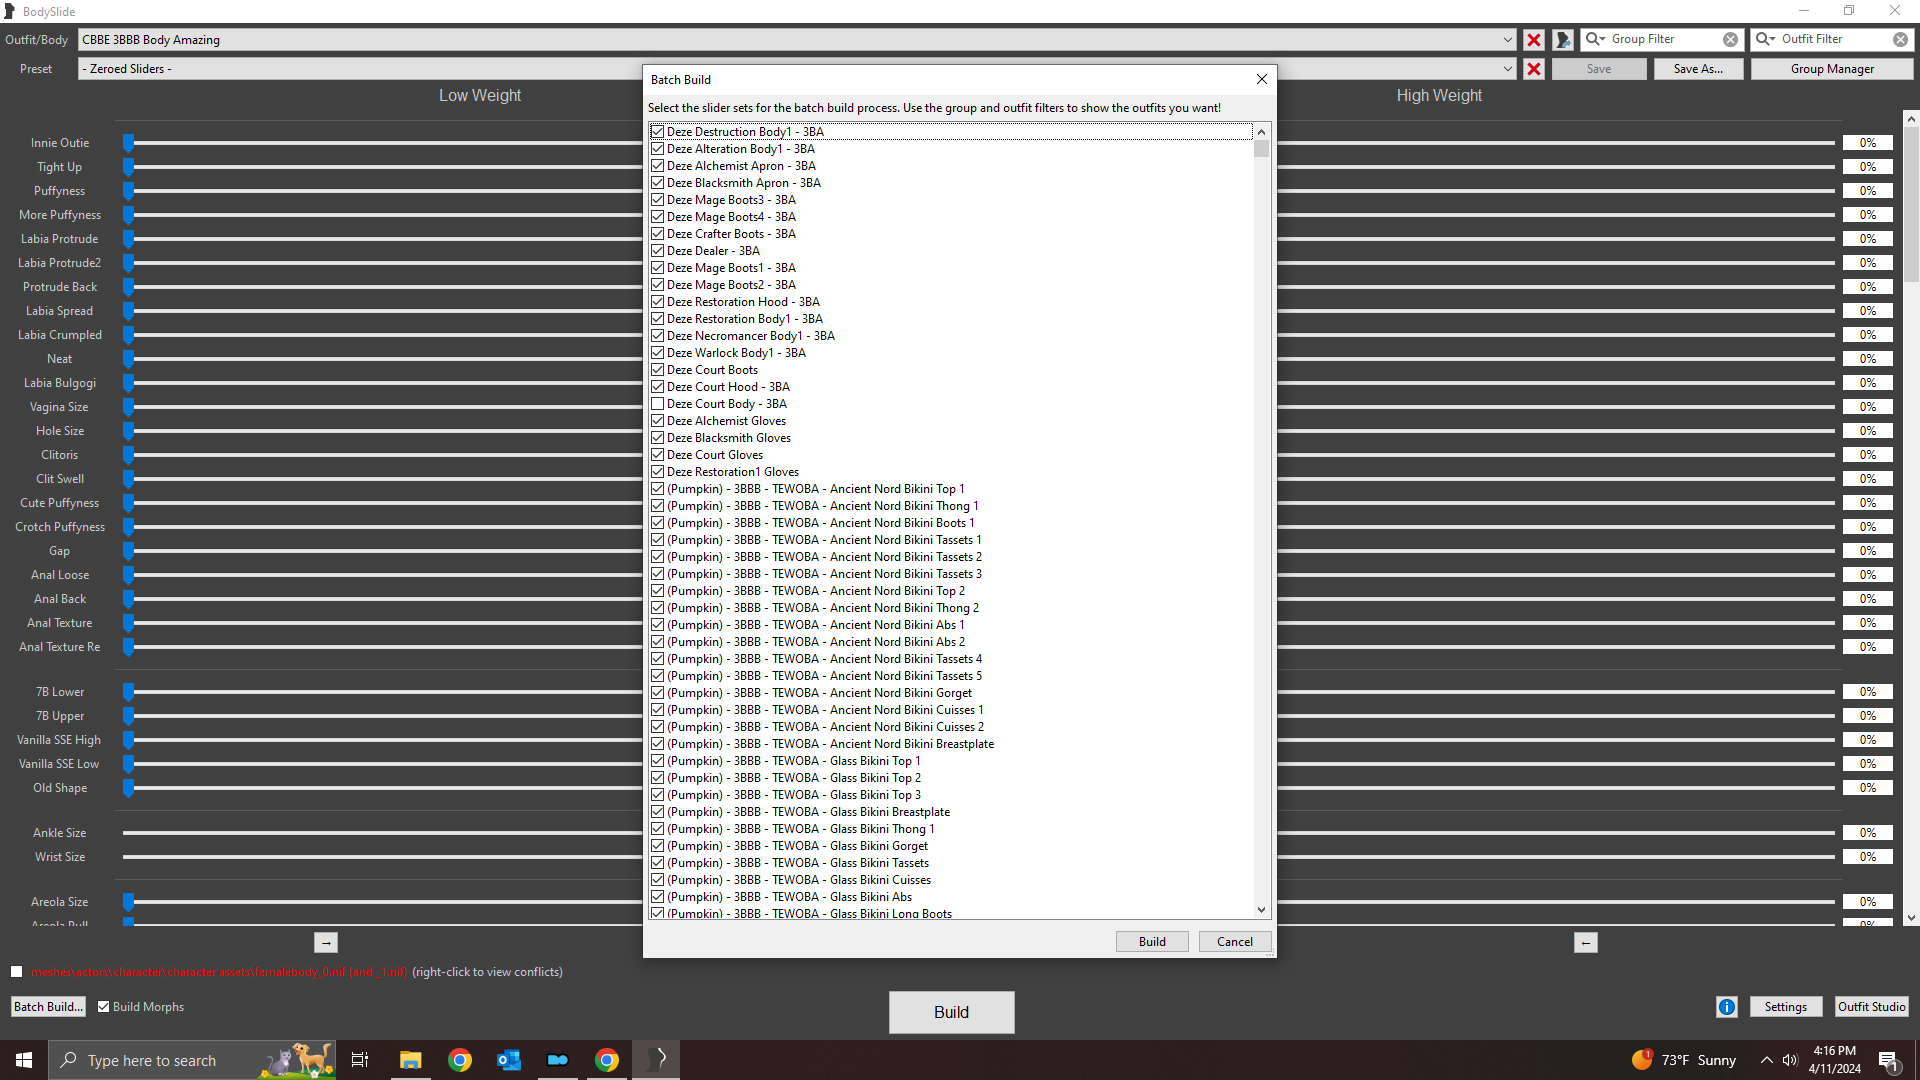Open the Batch Build... button
The image size is (1920, 1080).
click(x=48, y=1007)
